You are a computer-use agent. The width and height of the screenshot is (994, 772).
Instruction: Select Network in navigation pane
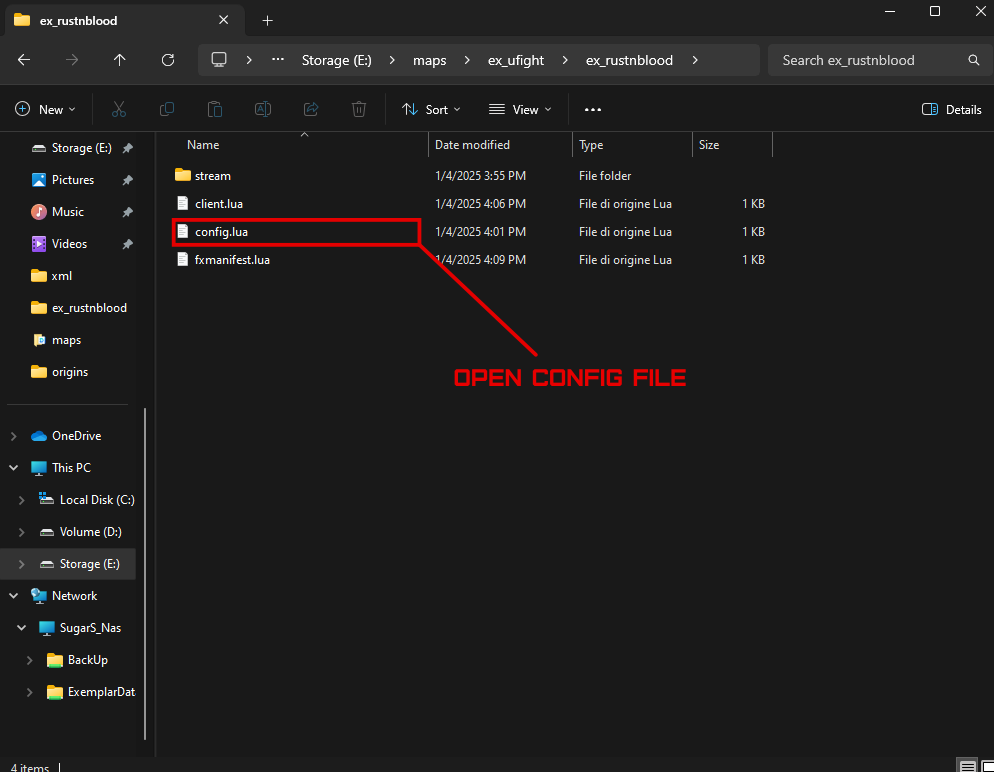[65, 596]
